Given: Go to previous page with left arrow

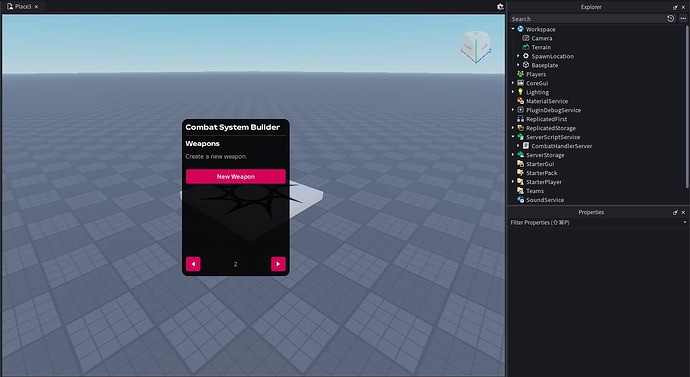Looking at the screenshot, I should (x=193, y=264).
